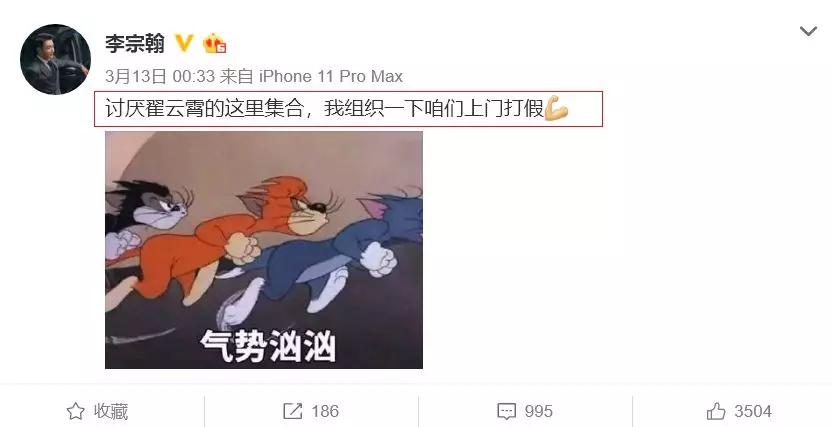Viewport: 832px width, 427px height.
Task: Click the comment bubble icon
Action: [506, 411]
